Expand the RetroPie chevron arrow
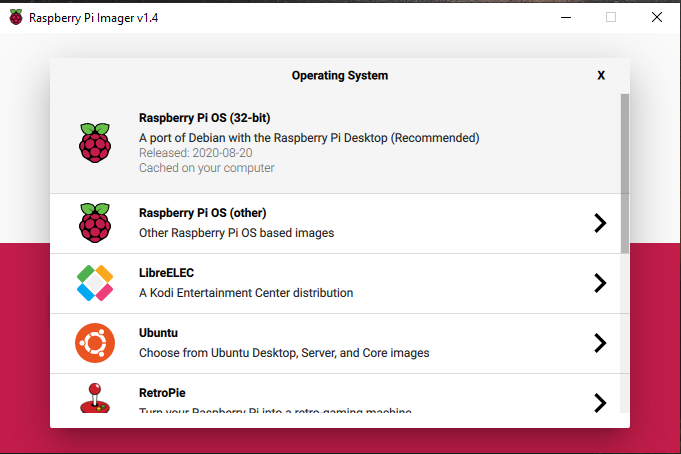This screenshot has height=454, width=681. pos(600,403)
